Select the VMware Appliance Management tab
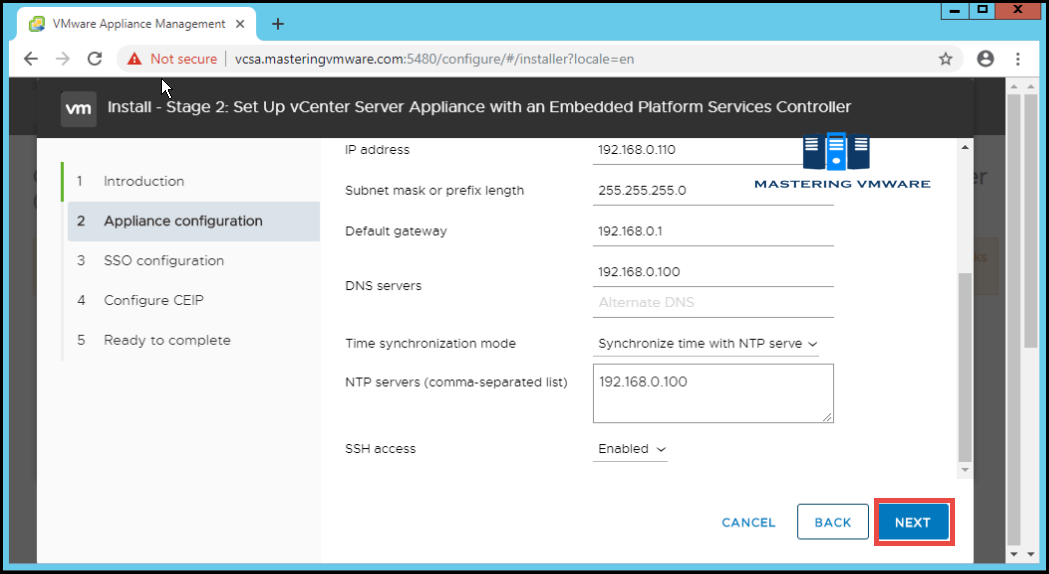Image resolution: width=1049 pixels, height=574 pixels. tap(136, 24)
